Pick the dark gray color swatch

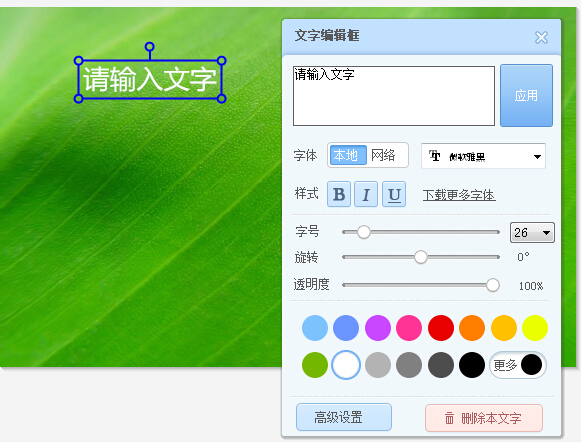click(441, 365)
